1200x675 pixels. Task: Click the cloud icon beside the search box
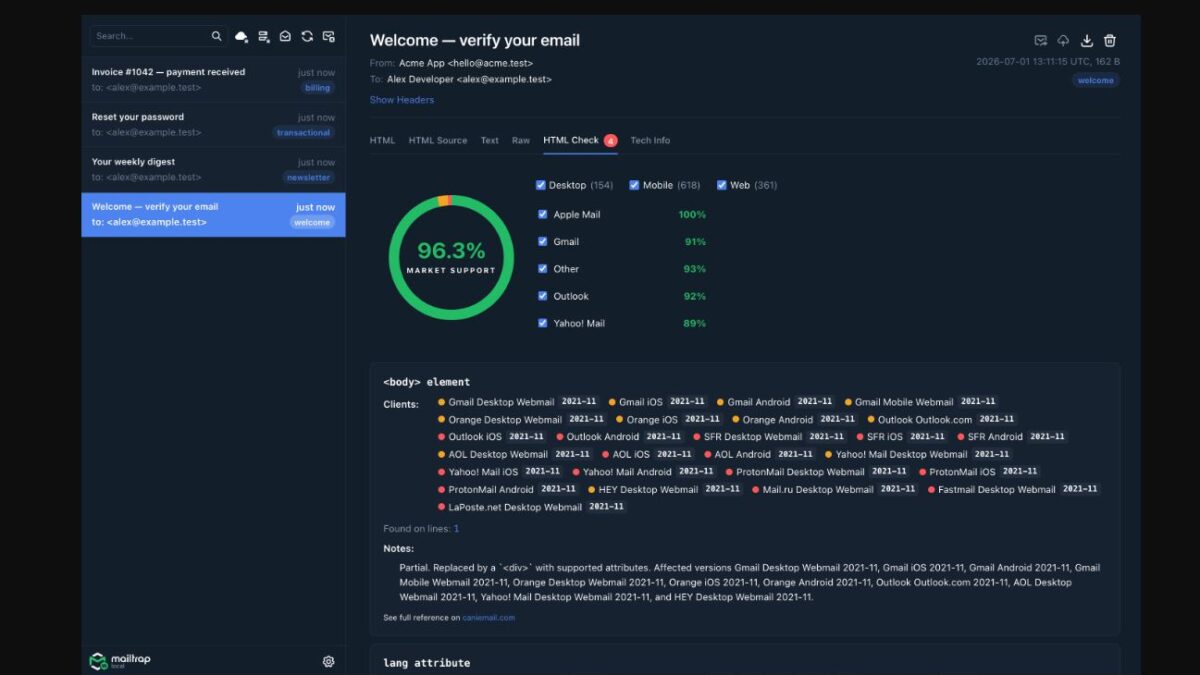[x=241, y=36]
